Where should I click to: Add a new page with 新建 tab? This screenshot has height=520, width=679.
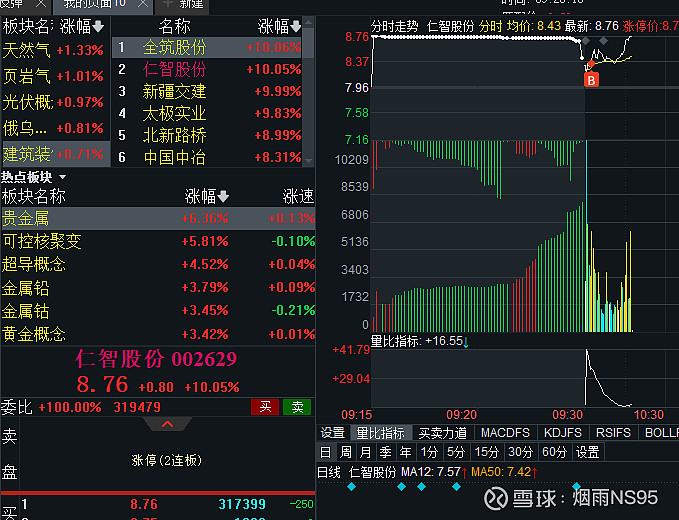click(x=183, y=5)
